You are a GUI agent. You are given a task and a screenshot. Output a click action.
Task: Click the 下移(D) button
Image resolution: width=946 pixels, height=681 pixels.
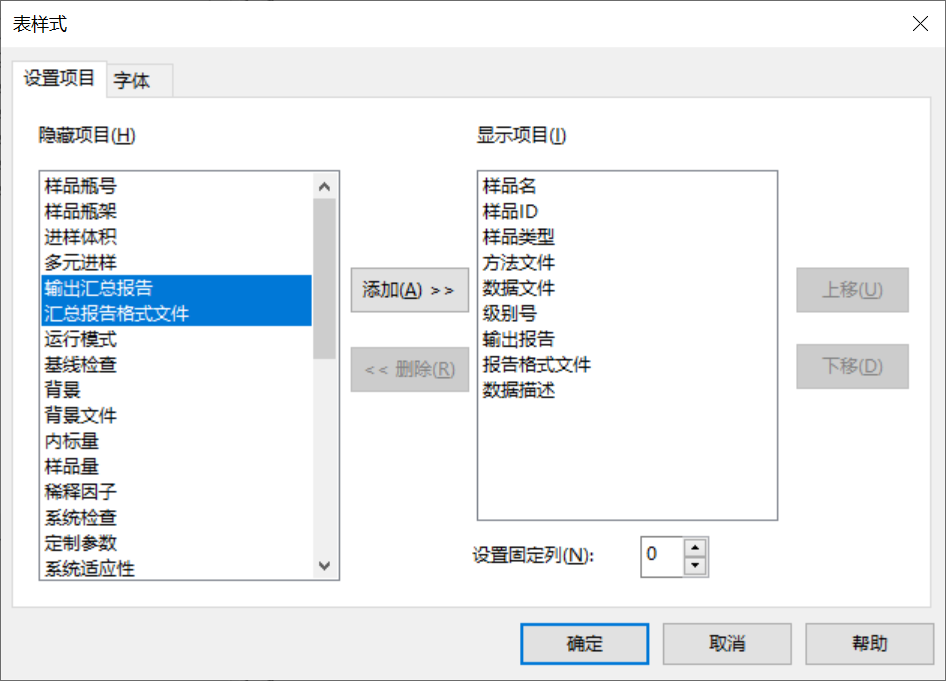point(852,366)
